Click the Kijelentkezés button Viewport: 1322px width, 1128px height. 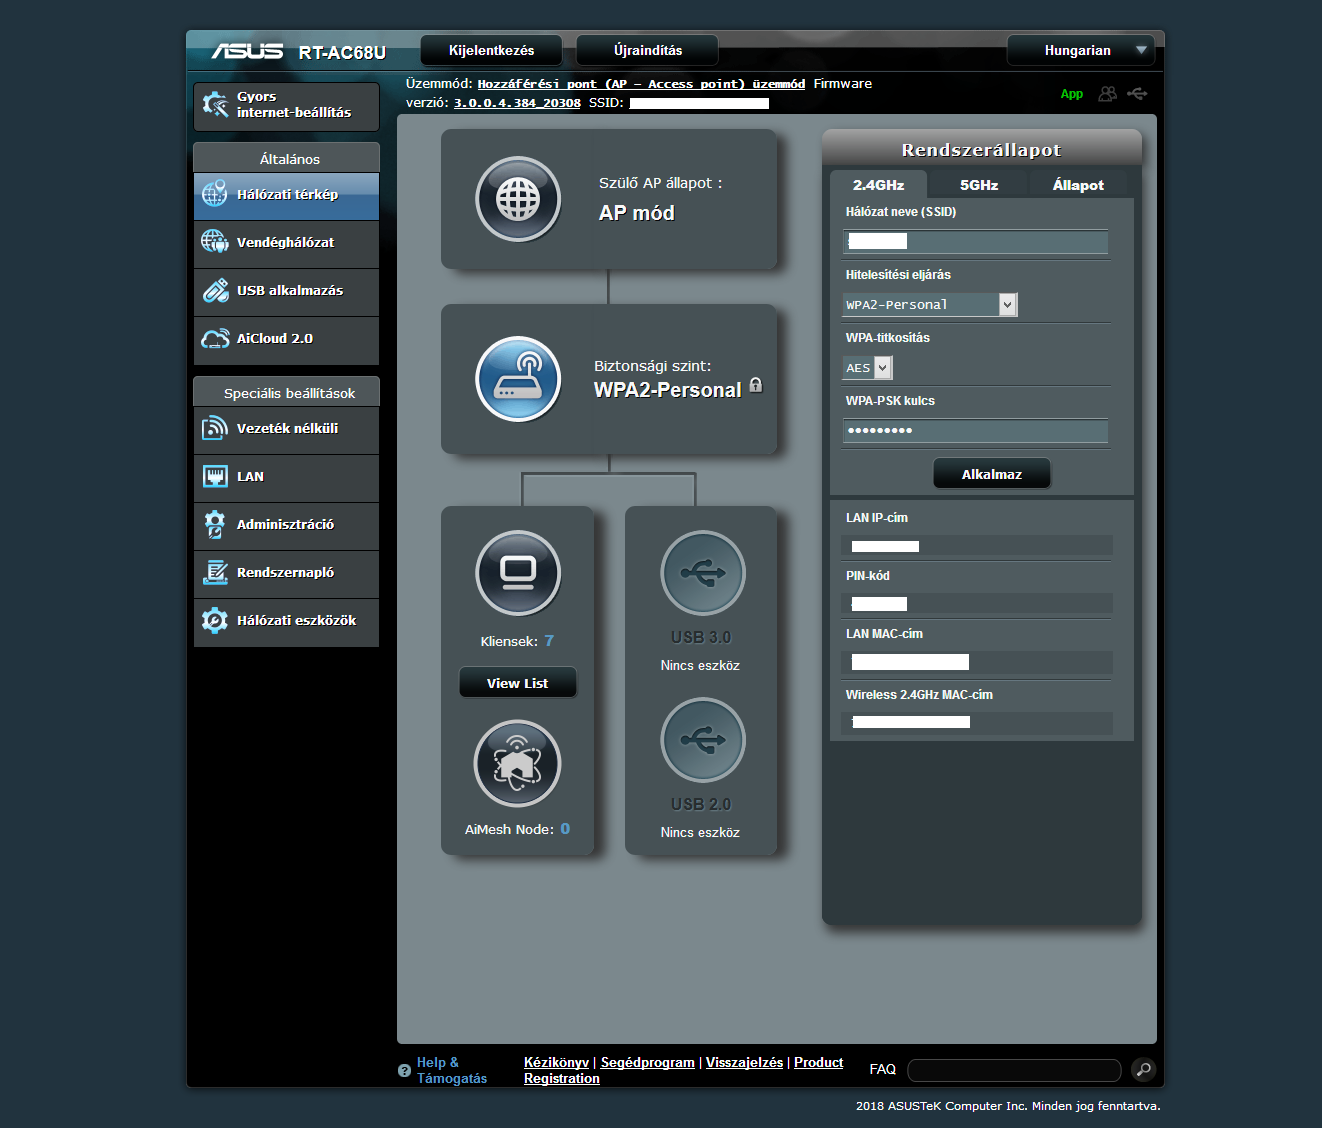tap(492, 50)
